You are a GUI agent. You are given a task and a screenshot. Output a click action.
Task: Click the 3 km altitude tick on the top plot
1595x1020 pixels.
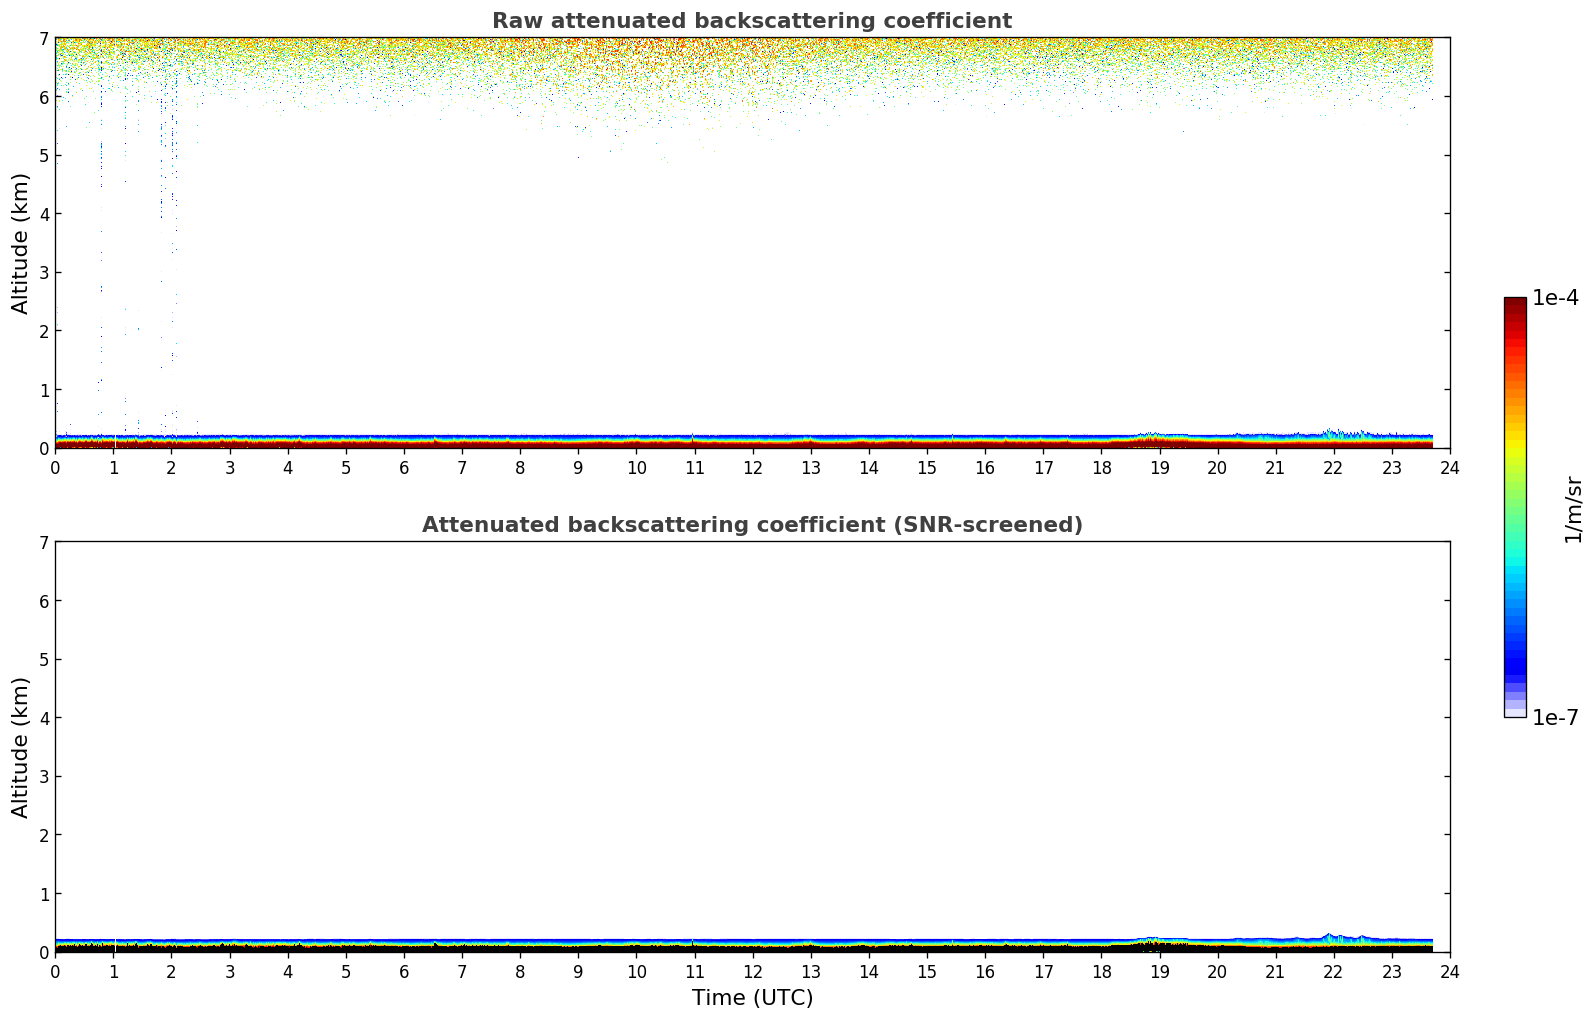(x=43, y=272)
